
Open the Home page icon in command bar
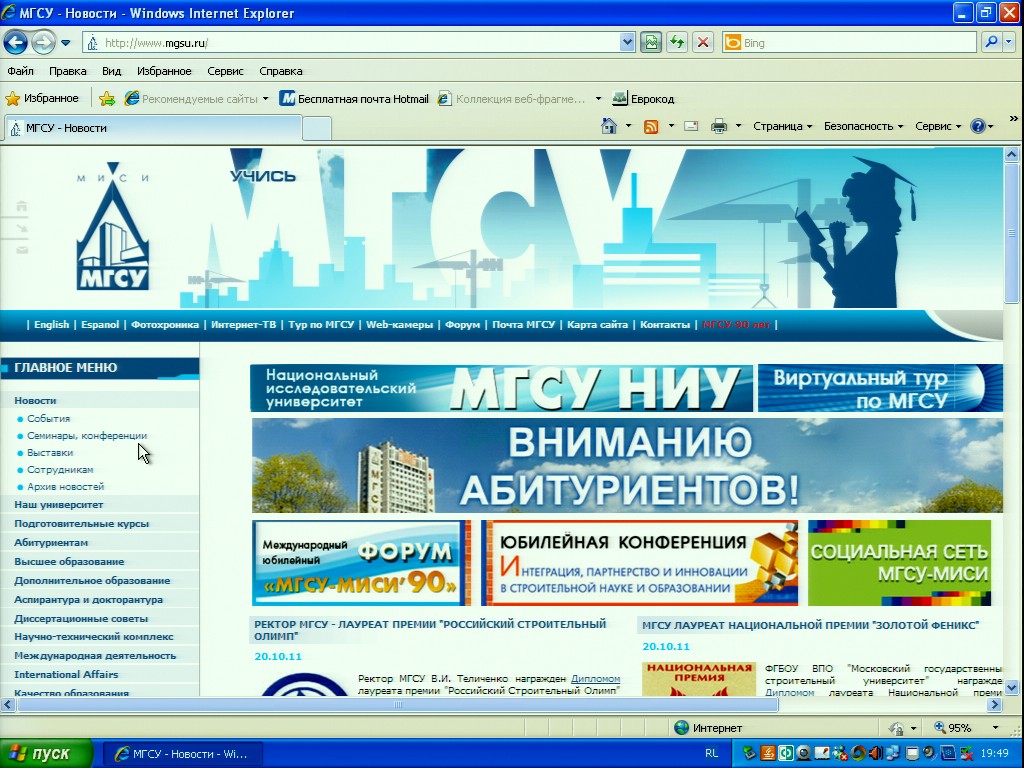tap(609, 126)
